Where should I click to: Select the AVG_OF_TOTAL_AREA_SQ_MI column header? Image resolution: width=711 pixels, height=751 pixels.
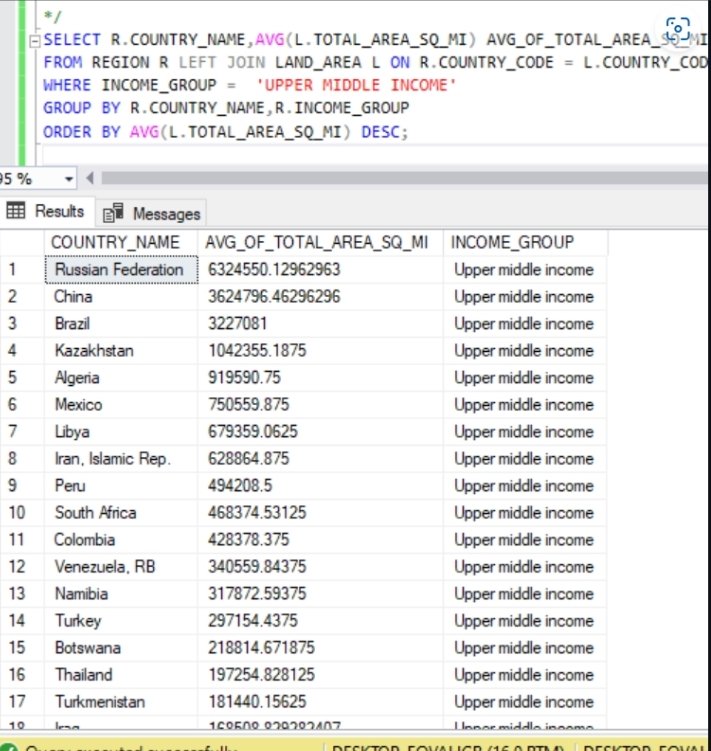[320, 242]
